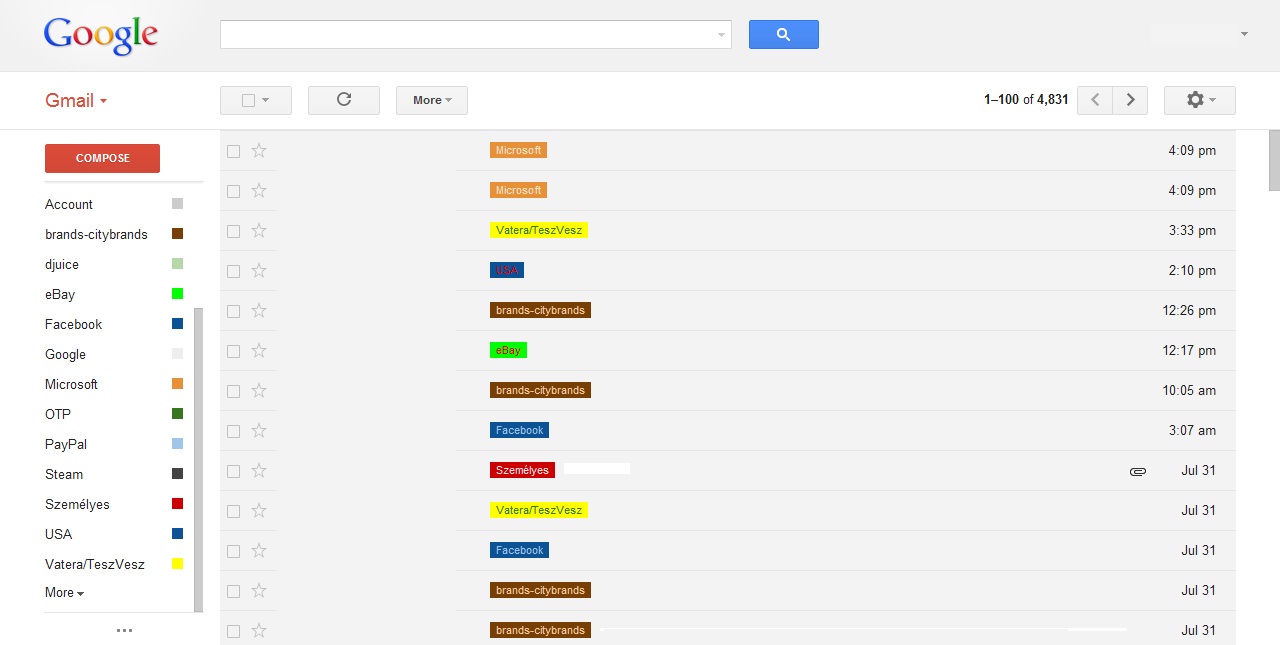
Task: Star the Vatera/TeszVesz email from Jul 31
Action: pos(259,510)
